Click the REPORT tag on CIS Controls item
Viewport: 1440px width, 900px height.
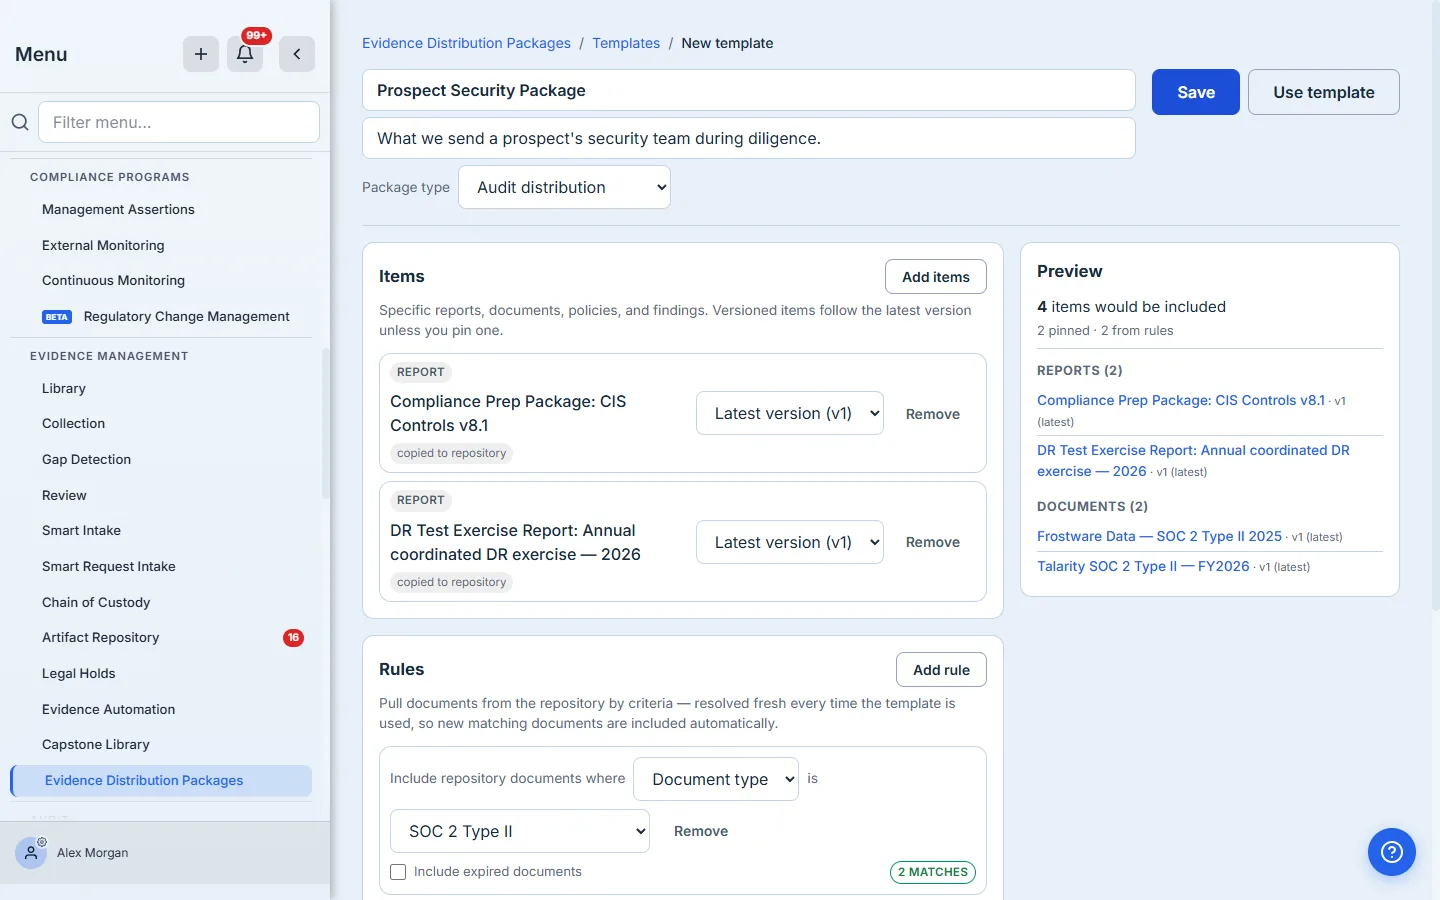point(421,372)
